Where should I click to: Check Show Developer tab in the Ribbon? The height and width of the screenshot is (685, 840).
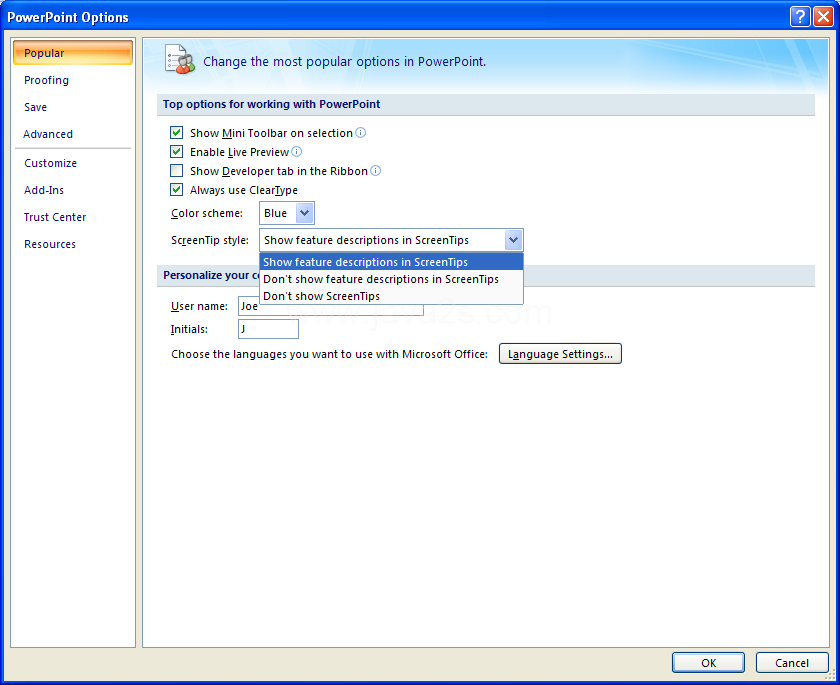(176, 170)
